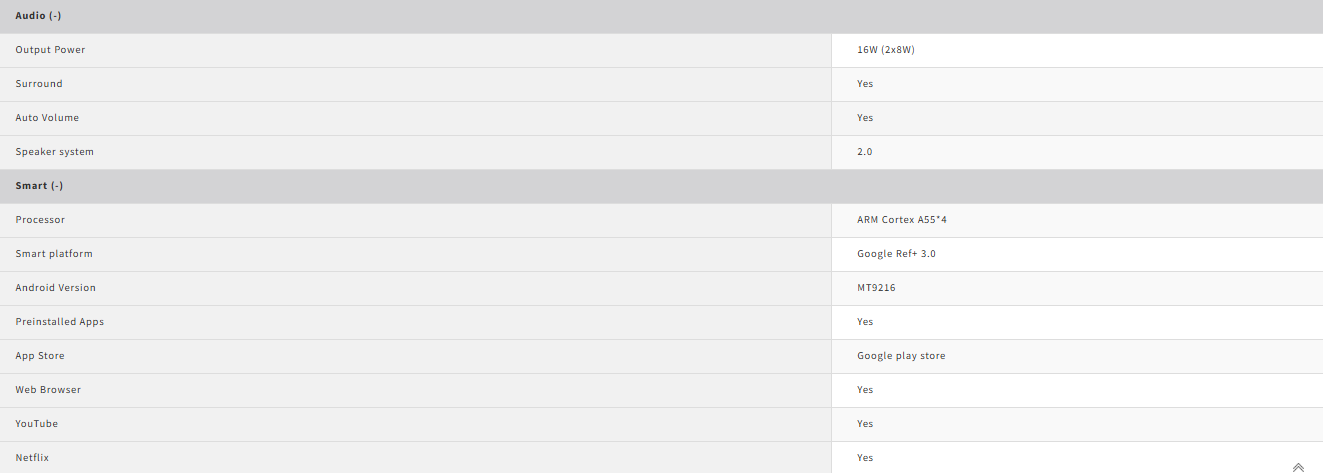Screen dimensions: 1323x473
Task: Click the Surround row label
Action: (39, 84)
